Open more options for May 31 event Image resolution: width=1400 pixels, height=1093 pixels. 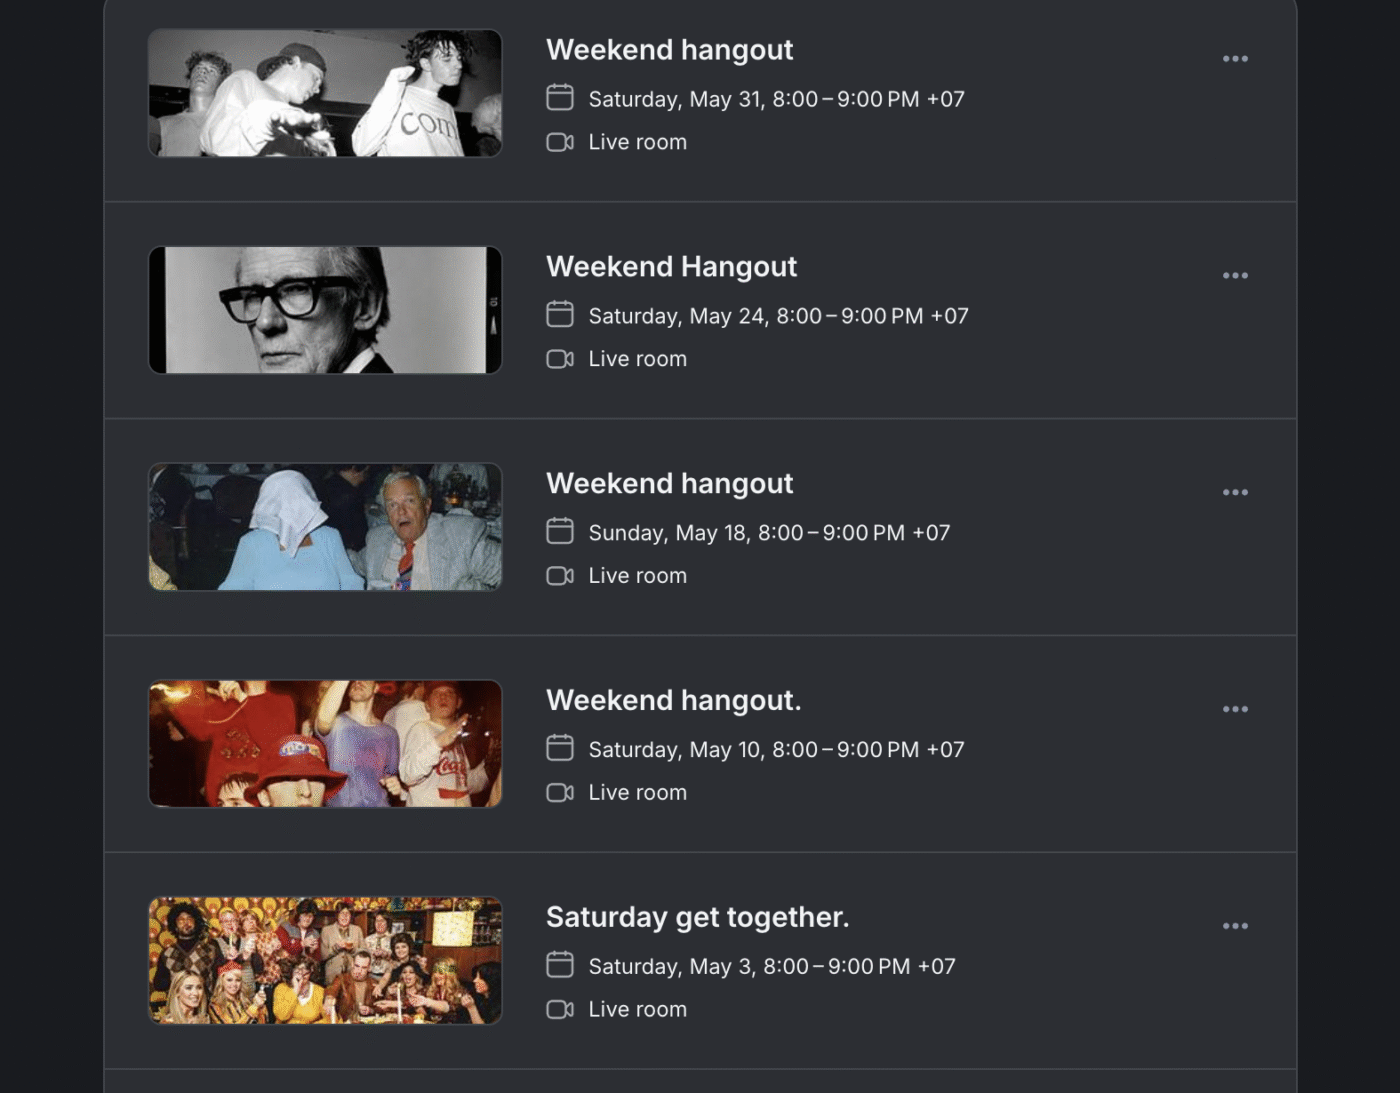pos(1235,59)
